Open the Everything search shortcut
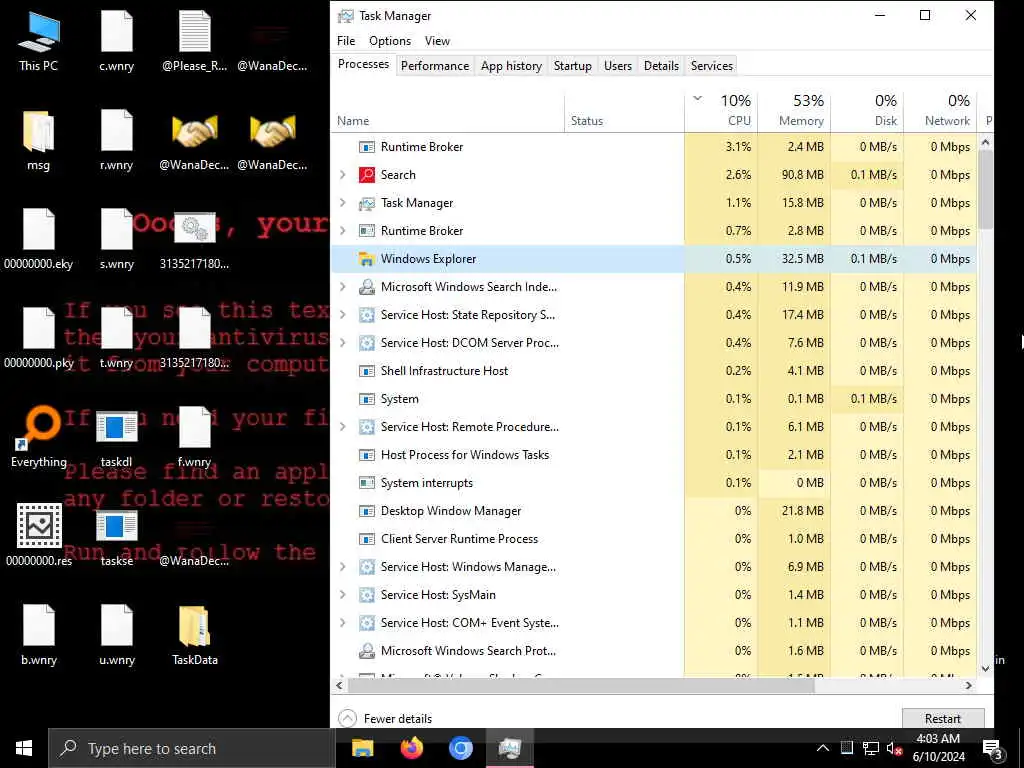This screenshot has height=768, width=1024. point(38,437)
